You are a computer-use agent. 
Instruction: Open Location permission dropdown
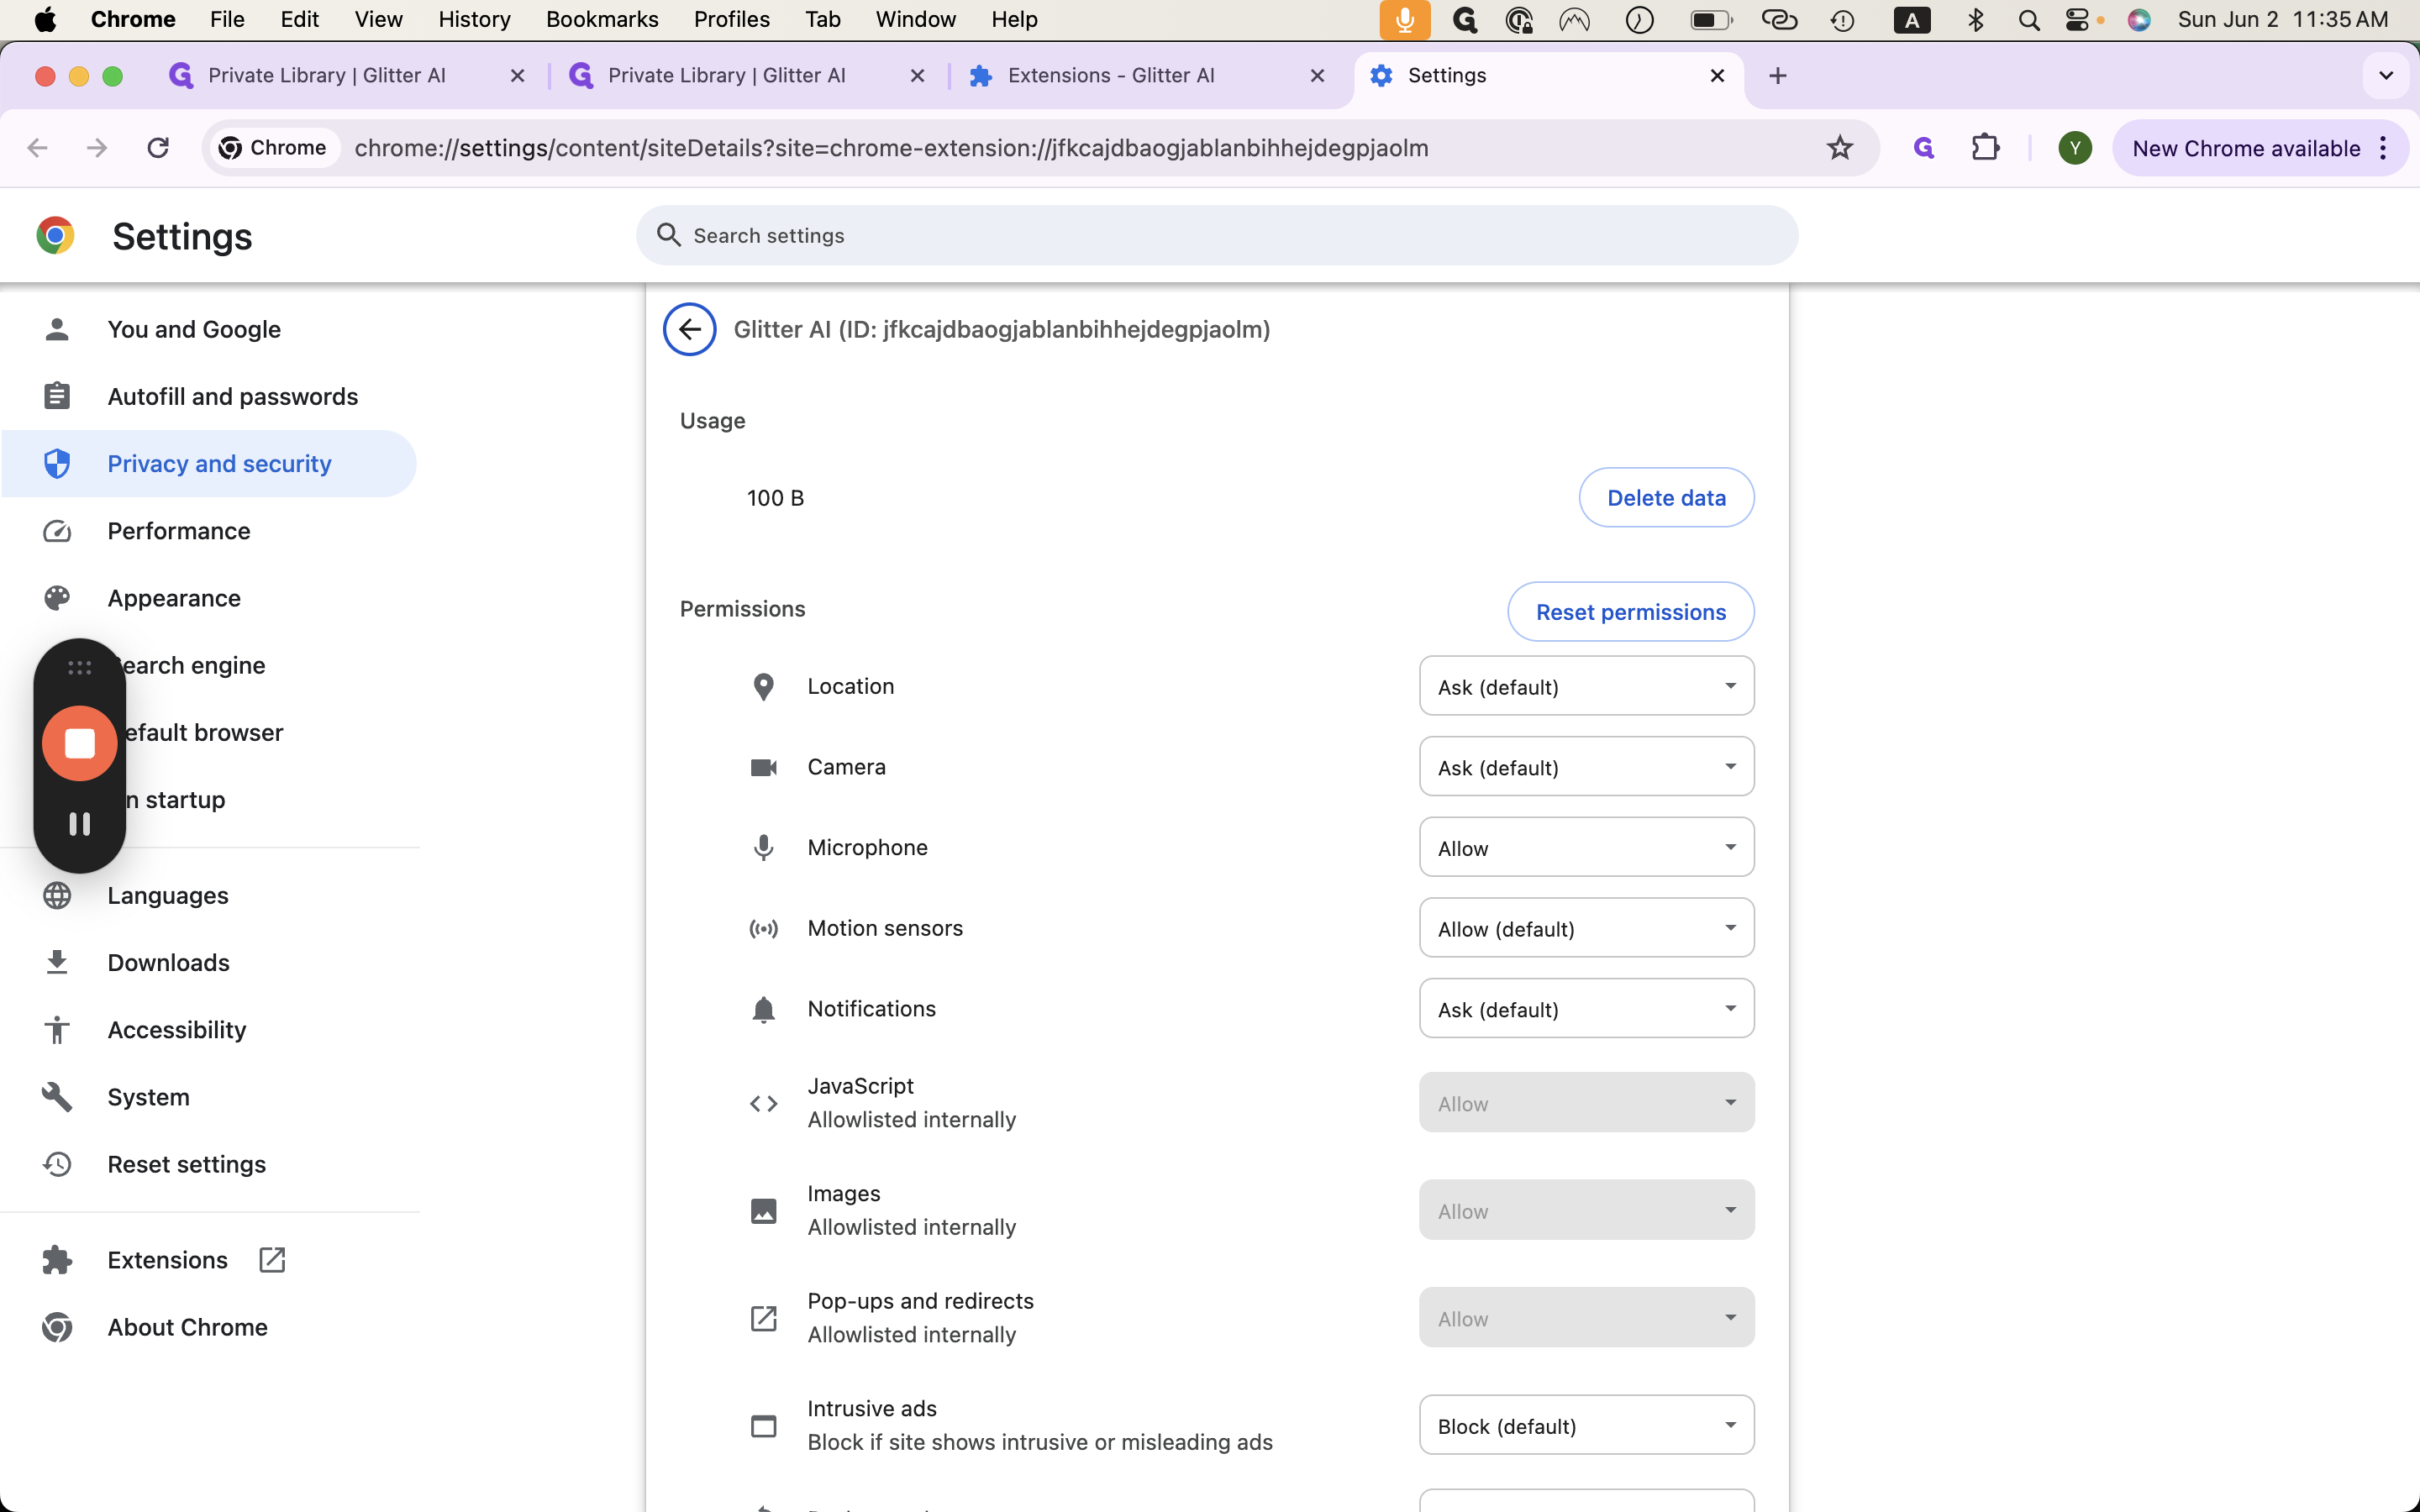coord(1586,686)
